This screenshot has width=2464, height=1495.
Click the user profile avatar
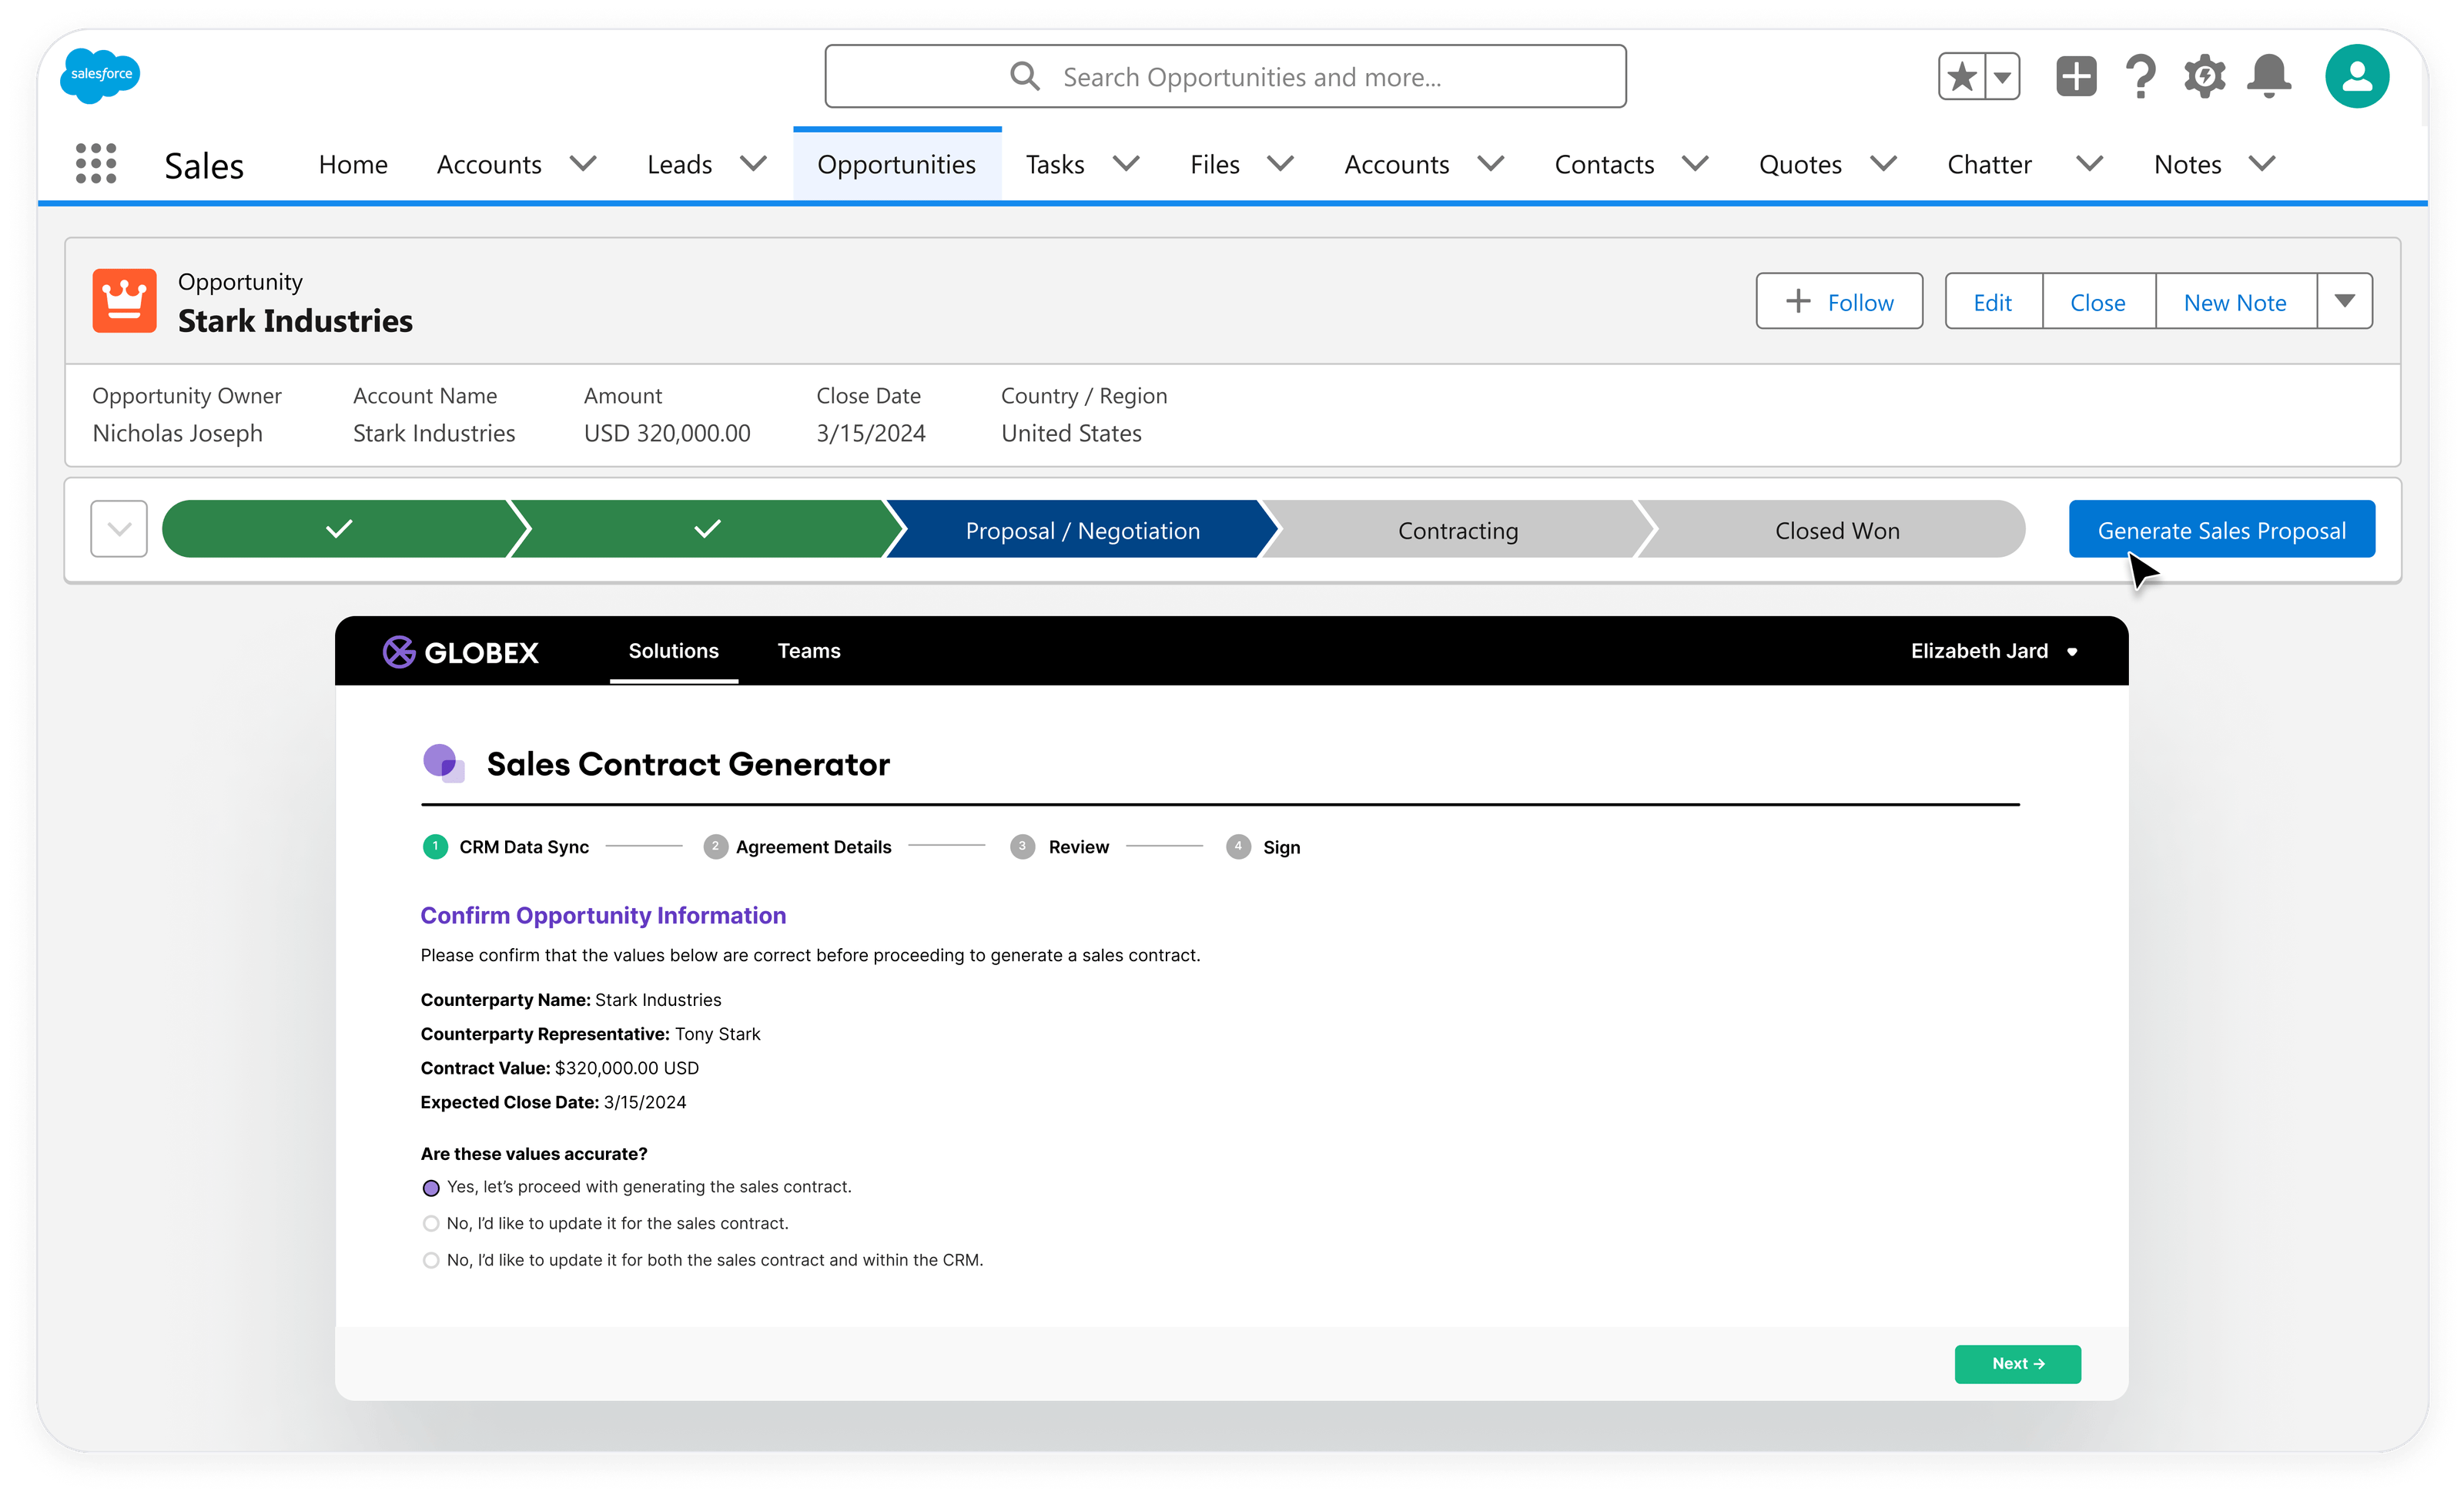tap(2356, 76)
